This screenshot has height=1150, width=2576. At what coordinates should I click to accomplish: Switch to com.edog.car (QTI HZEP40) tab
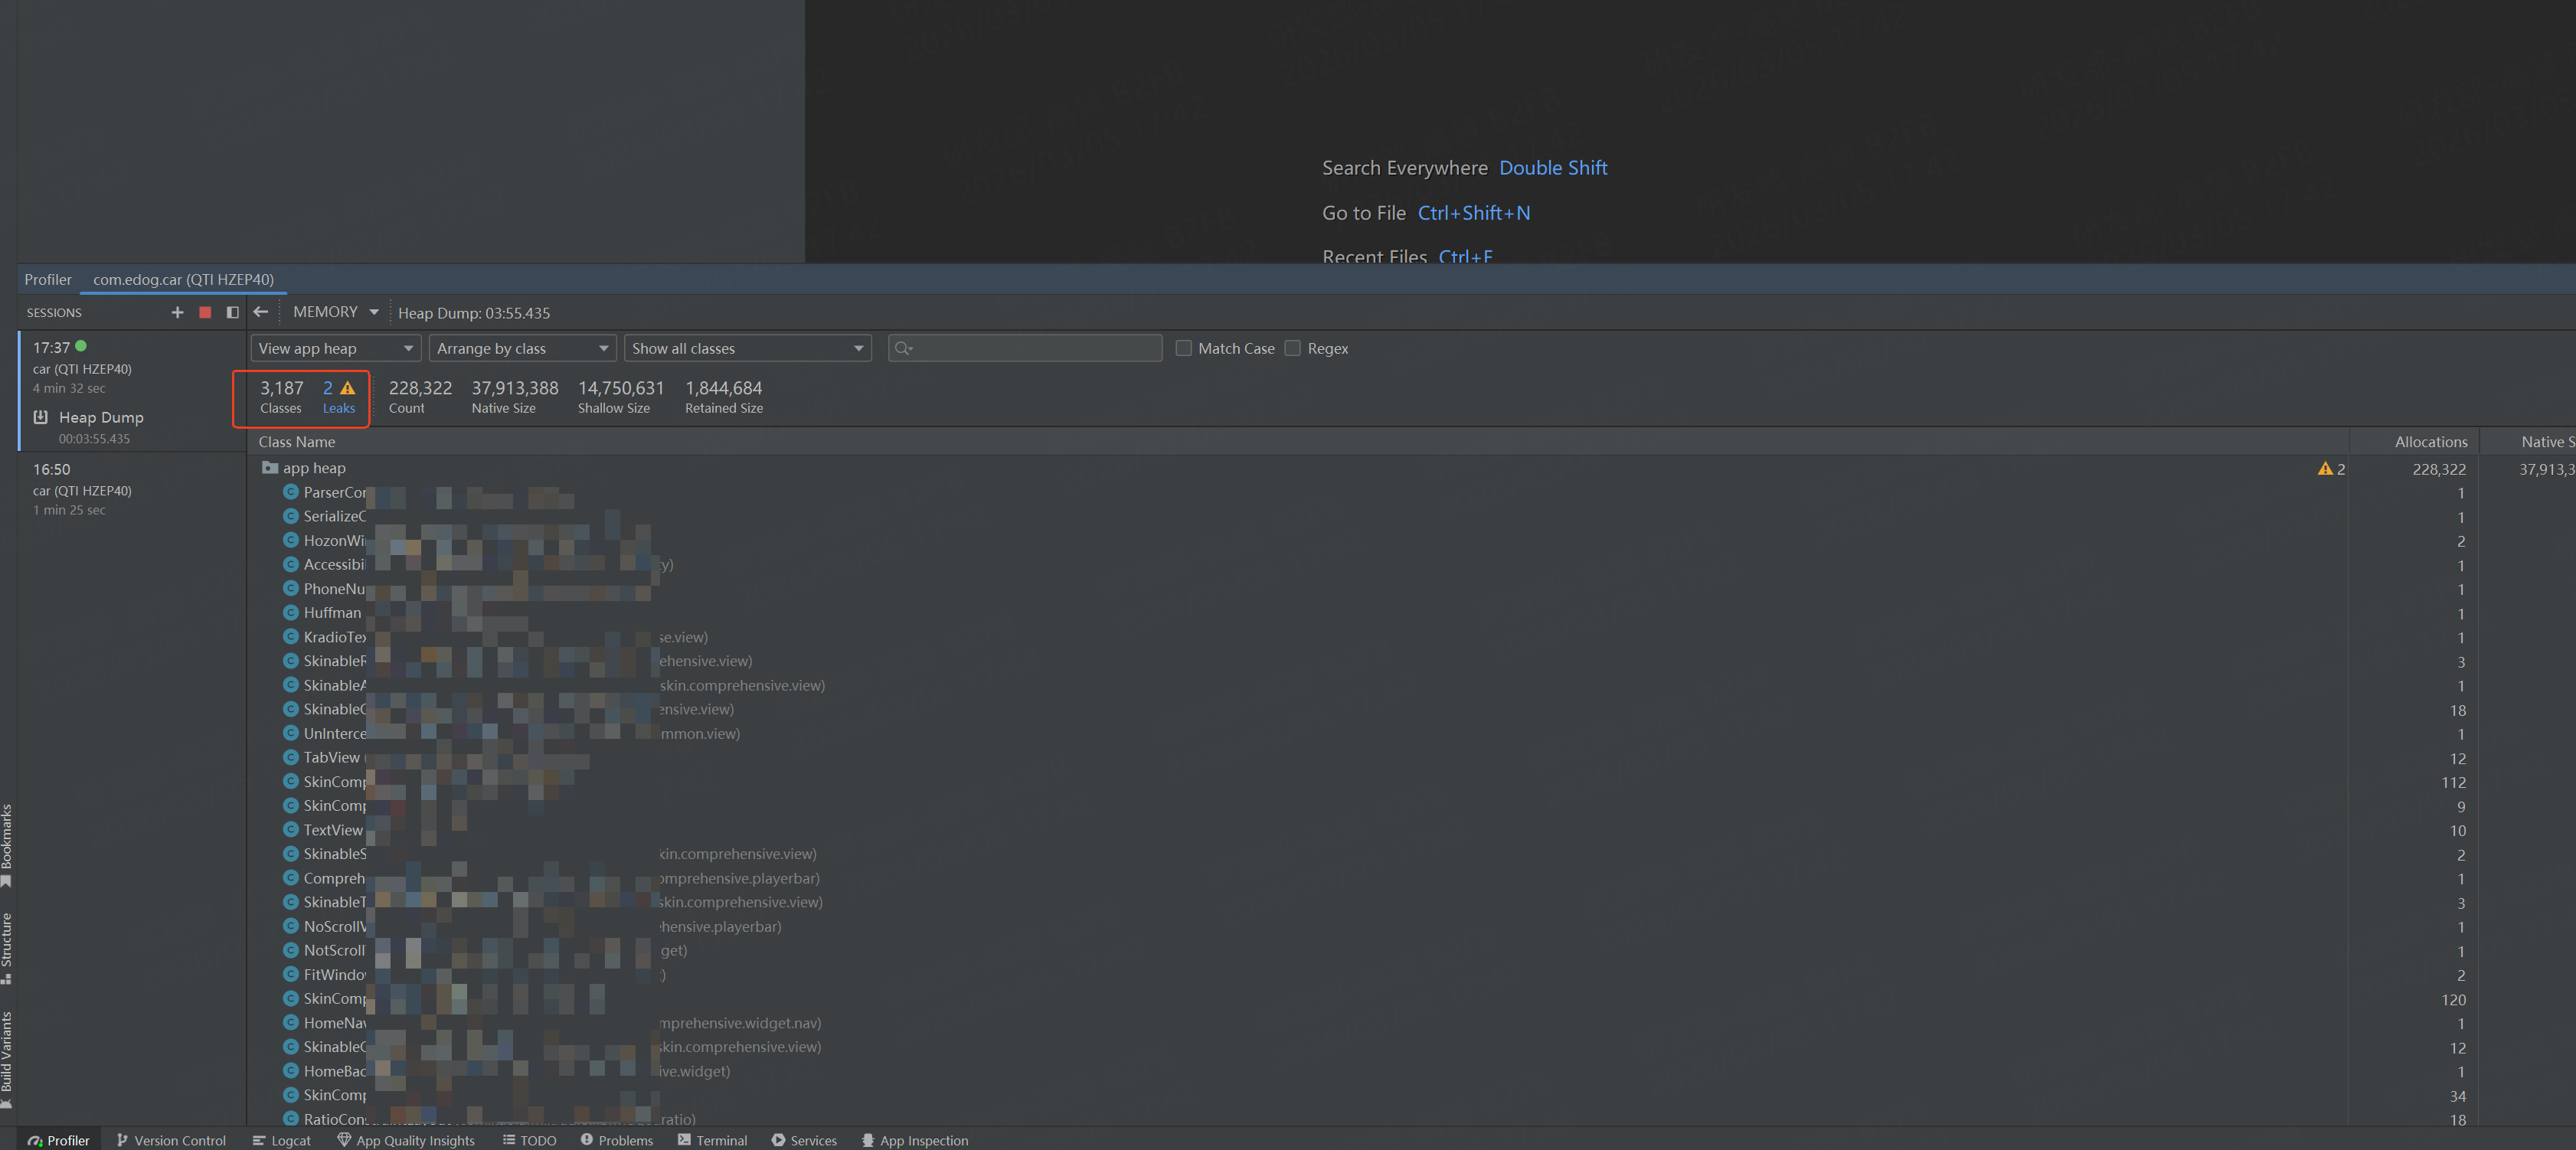point(183,279)
